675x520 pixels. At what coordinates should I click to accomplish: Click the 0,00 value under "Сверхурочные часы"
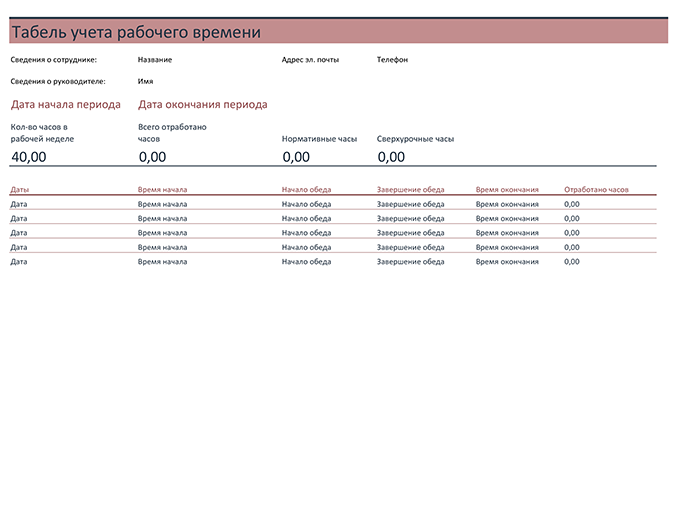click(x=391, y=157)
